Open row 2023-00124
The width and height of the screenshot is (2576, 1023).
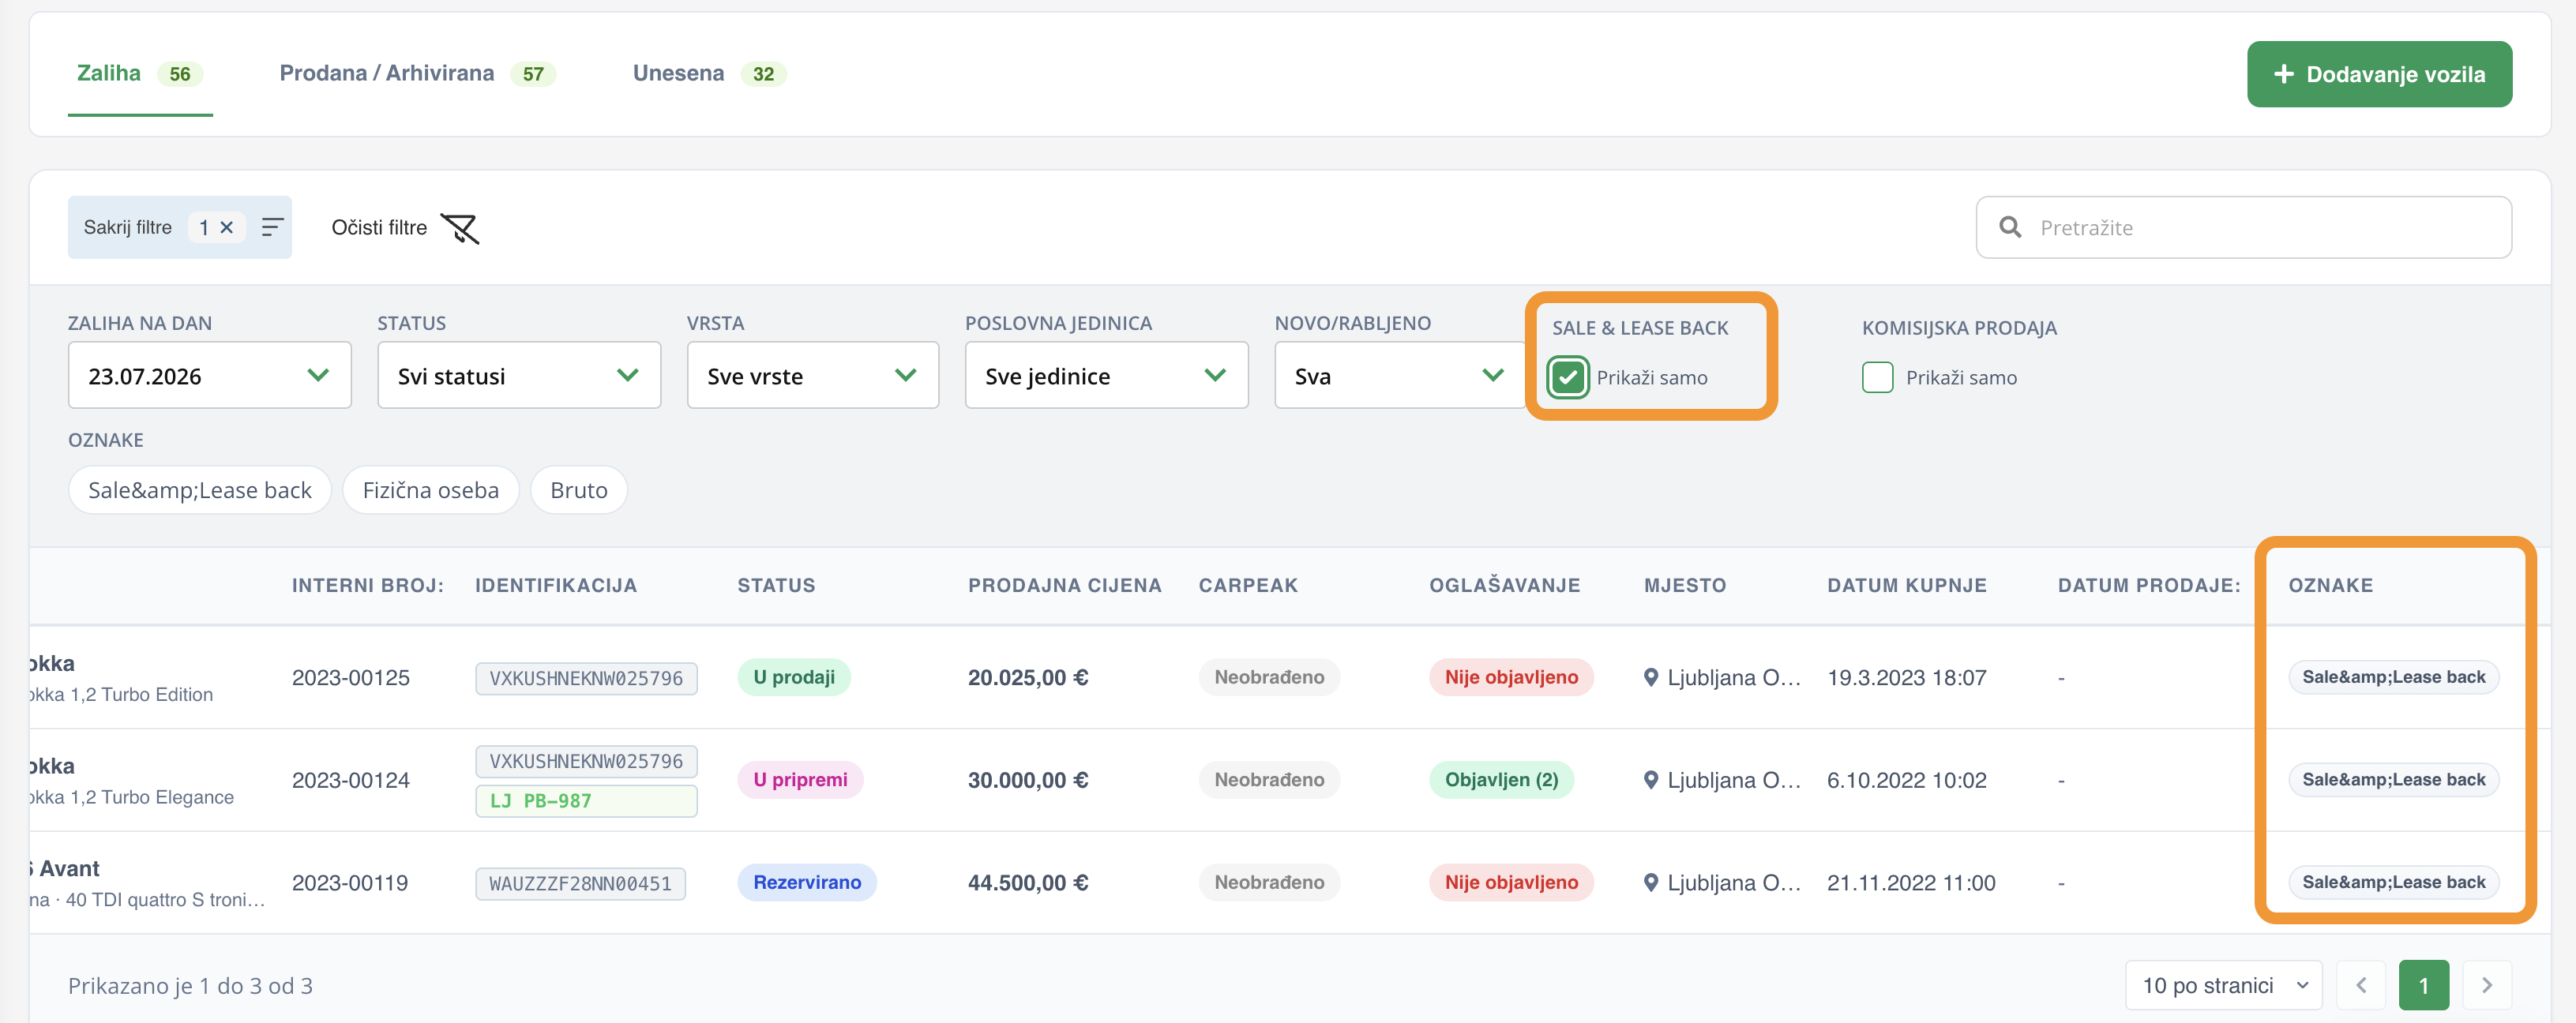(x=1290, y=780)
